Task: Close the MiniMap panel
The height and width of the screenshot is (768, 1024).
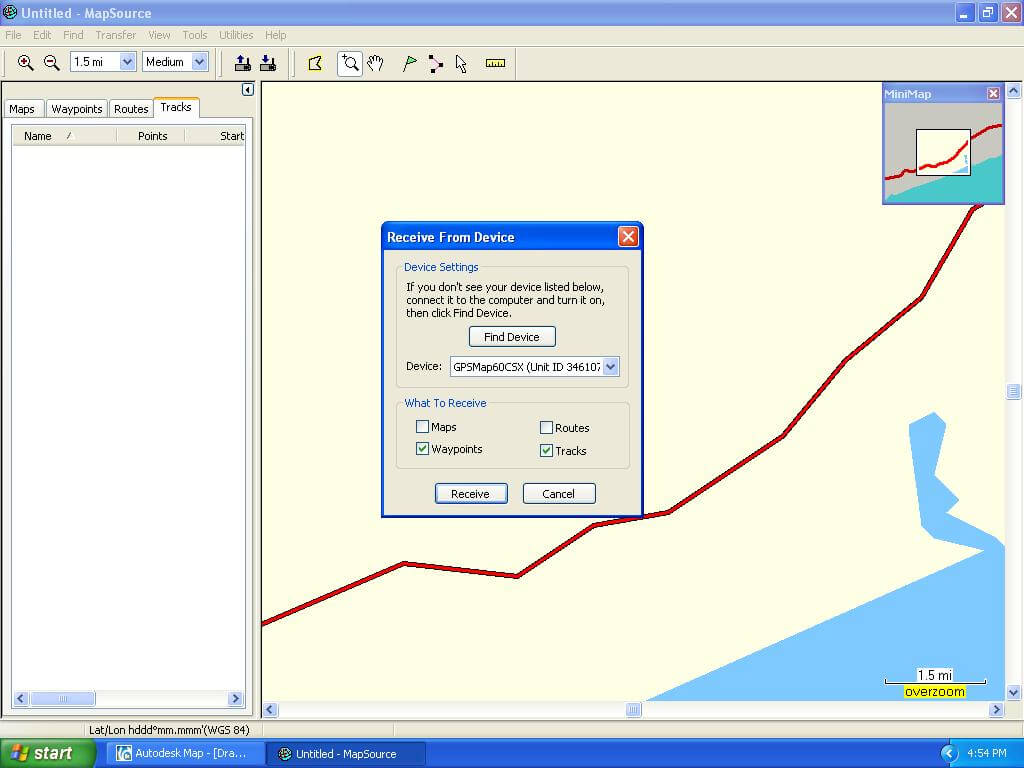Action: click(993, 93)
